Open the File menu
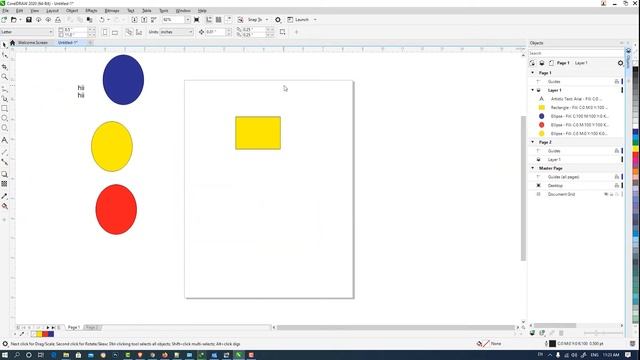Image resolution: width=640 pixels, height=360 pixels. [x=6, y=11]
